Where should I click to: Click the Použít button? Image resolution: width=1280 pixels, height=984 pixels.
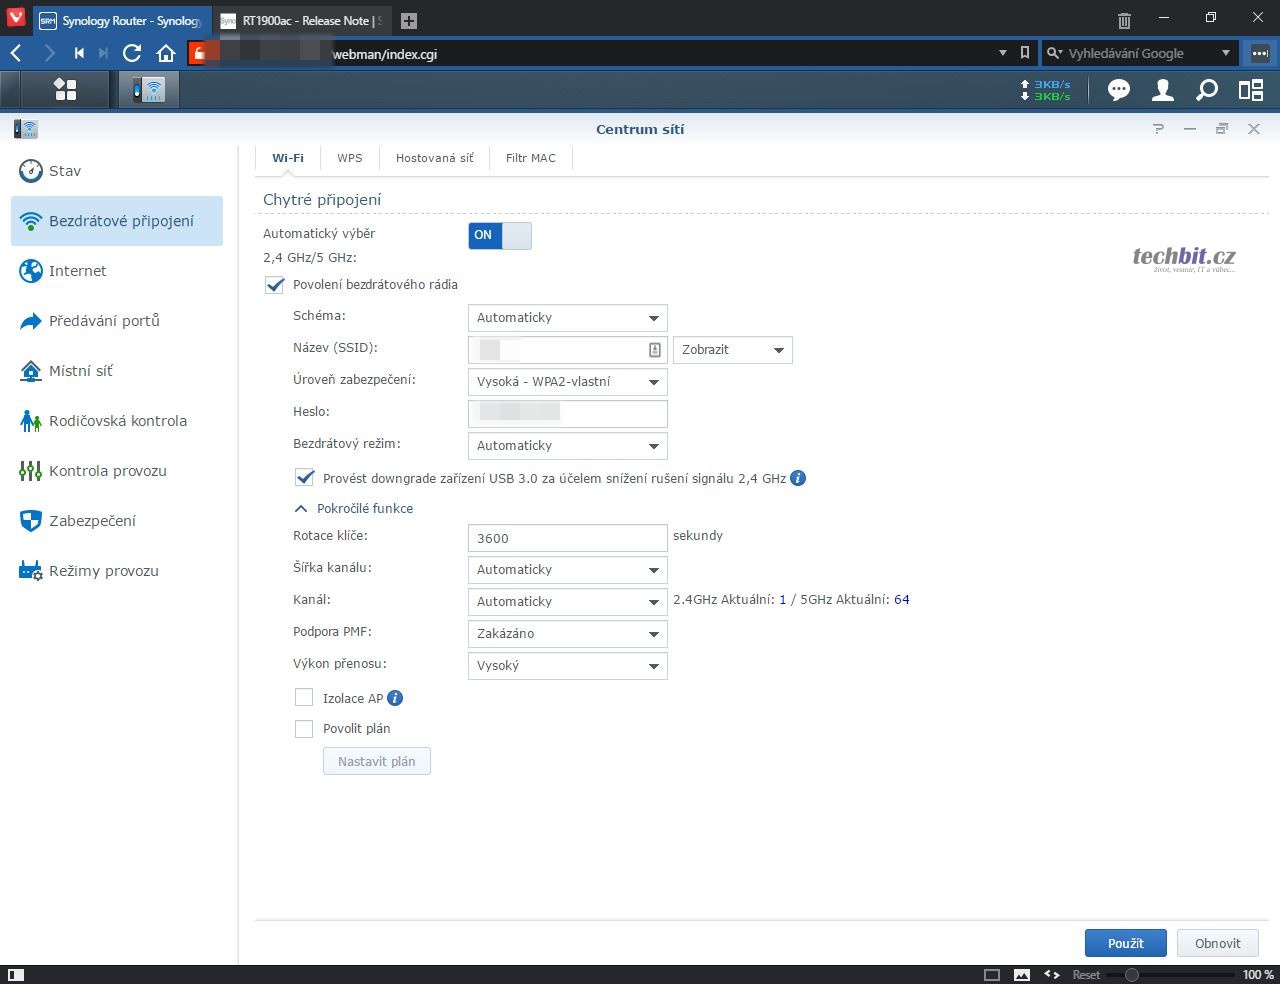point(1125,943)
